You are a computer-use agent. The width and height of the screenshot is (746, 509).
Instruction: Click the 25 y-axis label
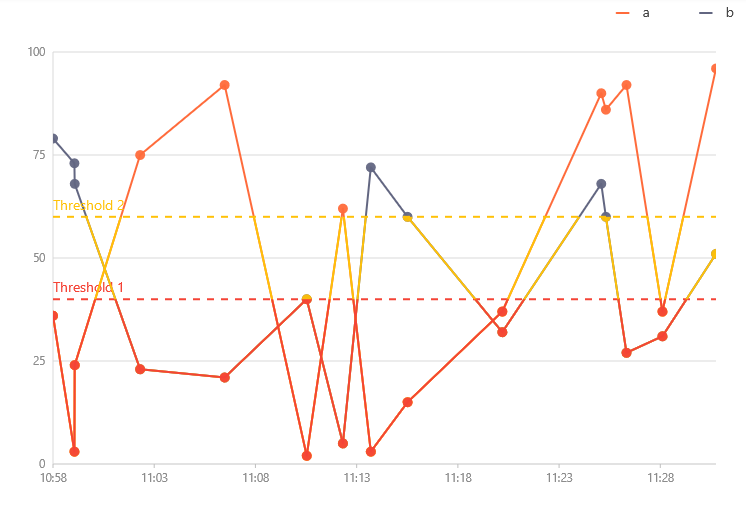(40, 361)
